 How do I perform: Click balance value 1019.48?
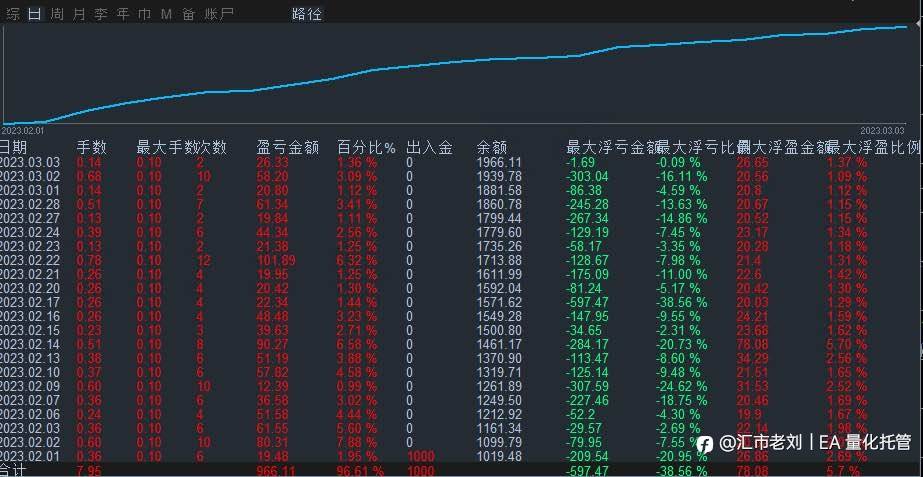point(499,456)
